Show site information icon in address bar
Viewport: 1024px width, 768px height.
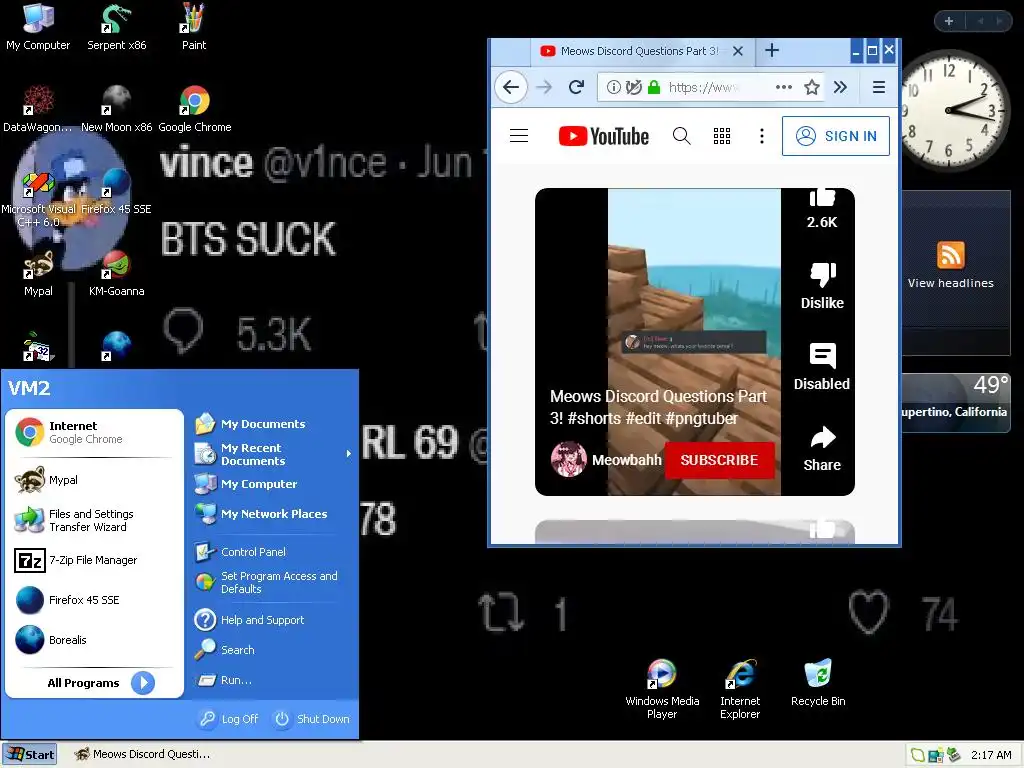(x=613, y=87)
